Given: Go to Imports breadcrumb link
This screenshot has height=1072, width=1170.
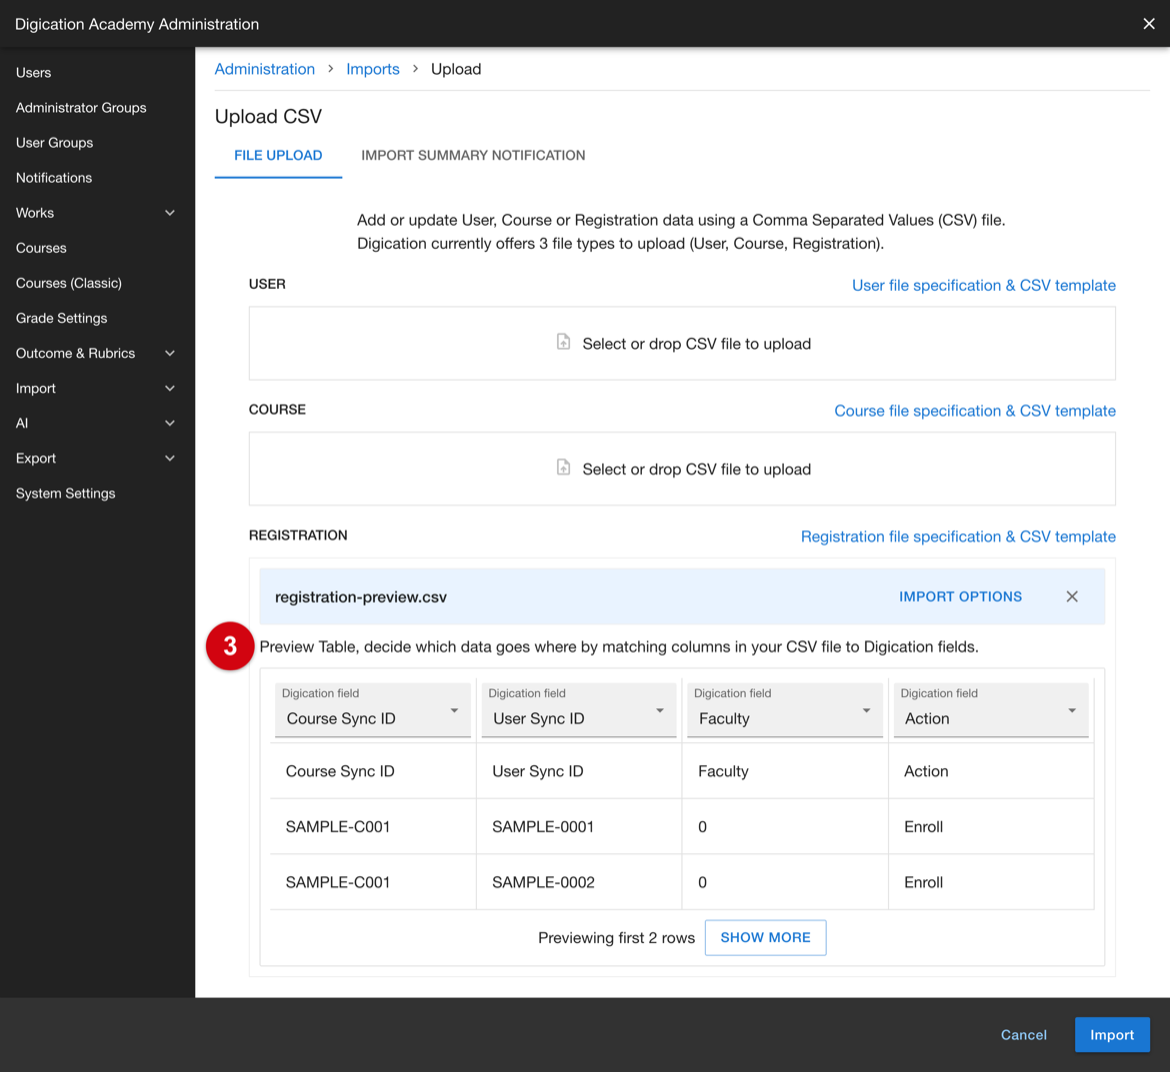Looking at the screenshot, I should click(373, 69).
